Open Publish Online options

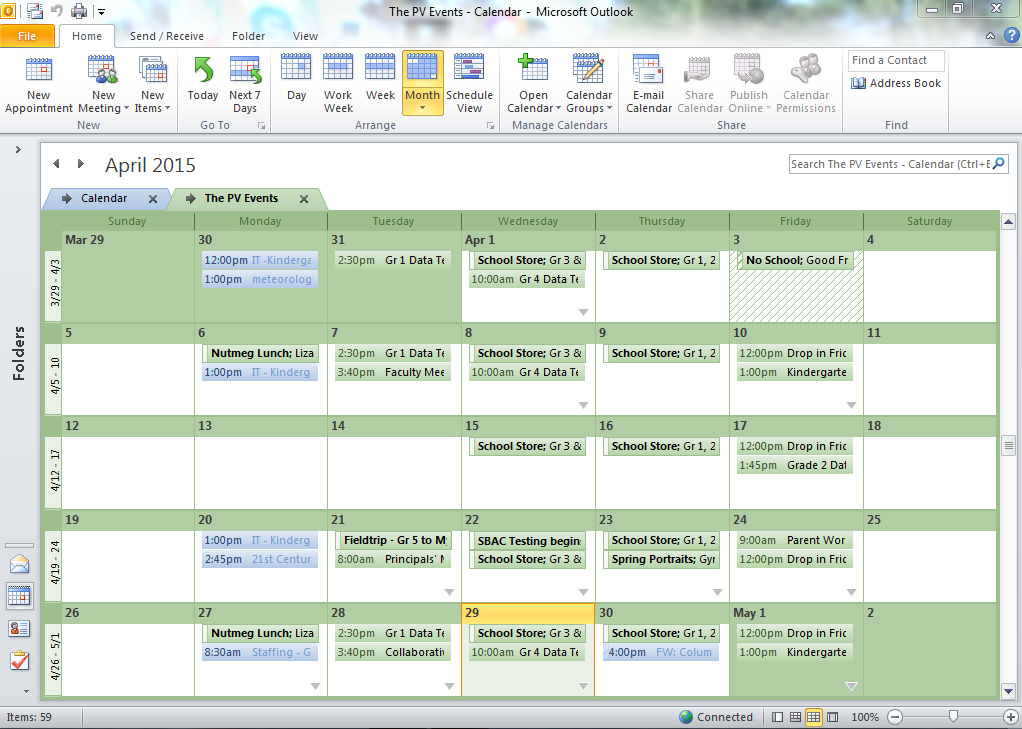click(x=748, y=85)
